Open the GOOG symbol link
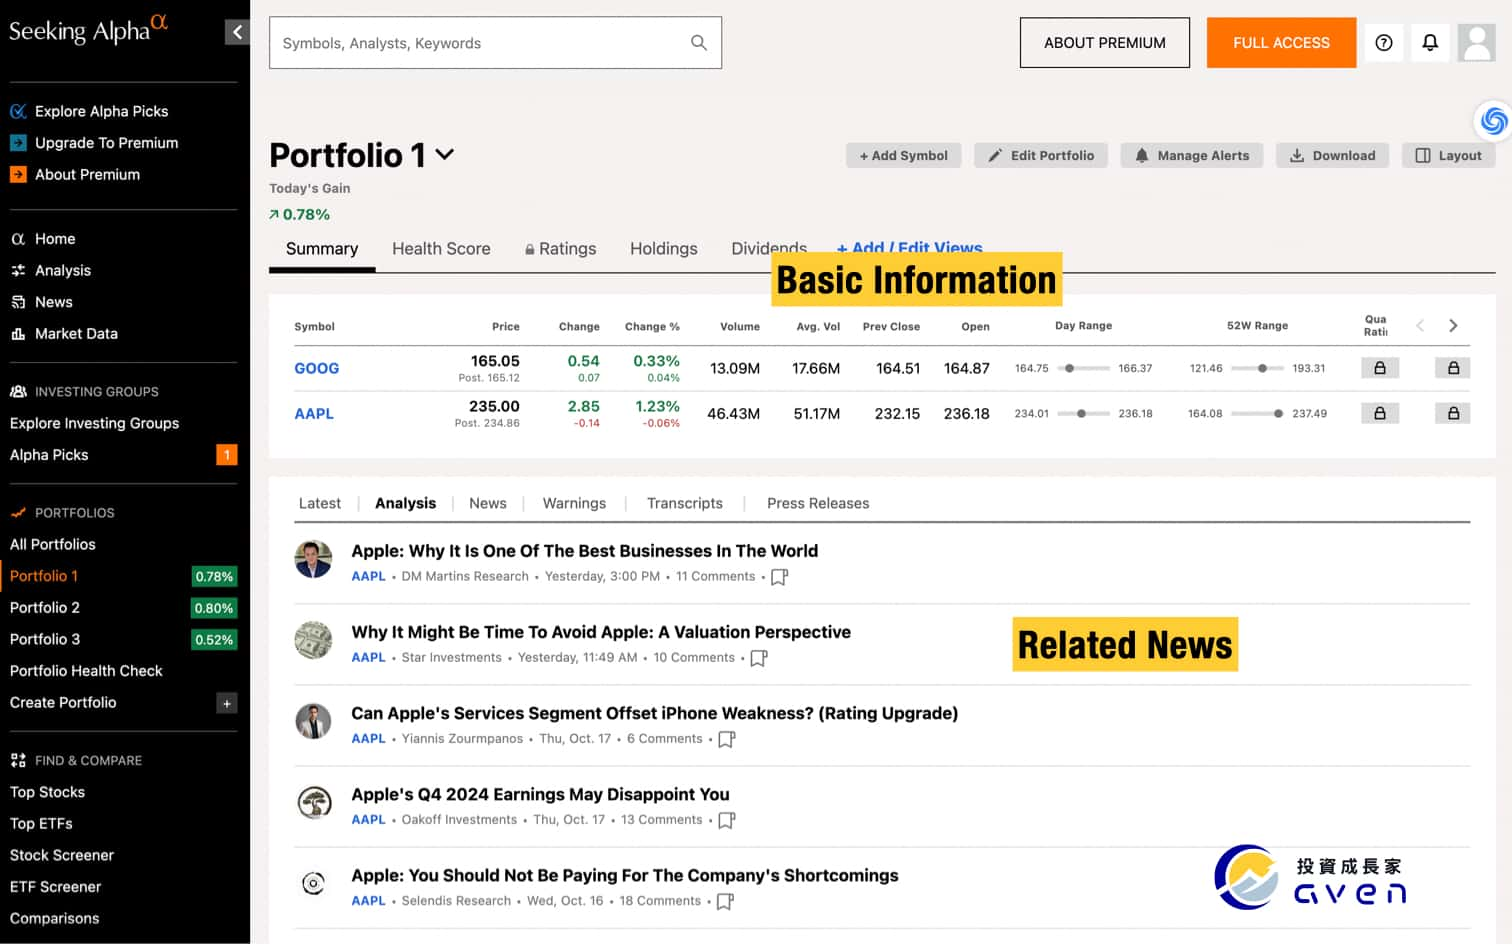The height and width of the screenshot is (946, 1512). 317,368
